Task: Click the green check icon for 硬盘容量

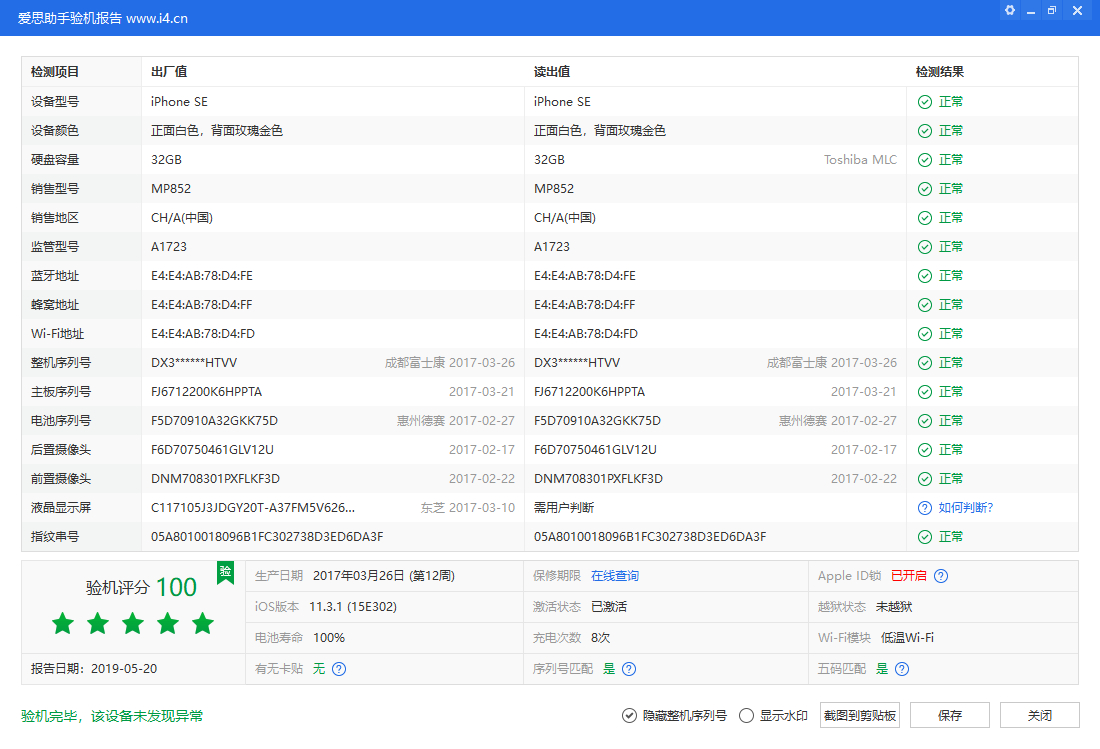Action: [x=925, y=160]
